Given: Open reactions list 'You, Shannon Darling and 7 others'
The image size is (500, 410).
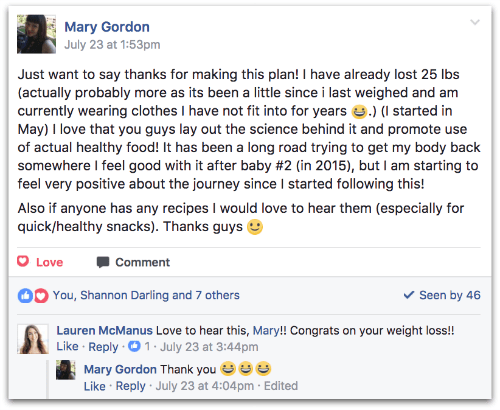Looking at the screenshot, I should [x=146, y=295].
